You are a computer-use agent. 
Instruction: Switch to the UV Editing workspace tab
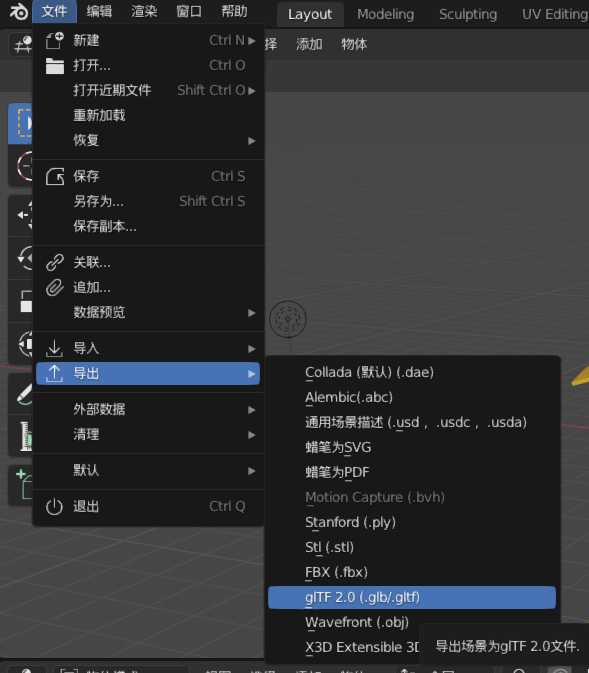pyautogui.click(x=555, y=15)
